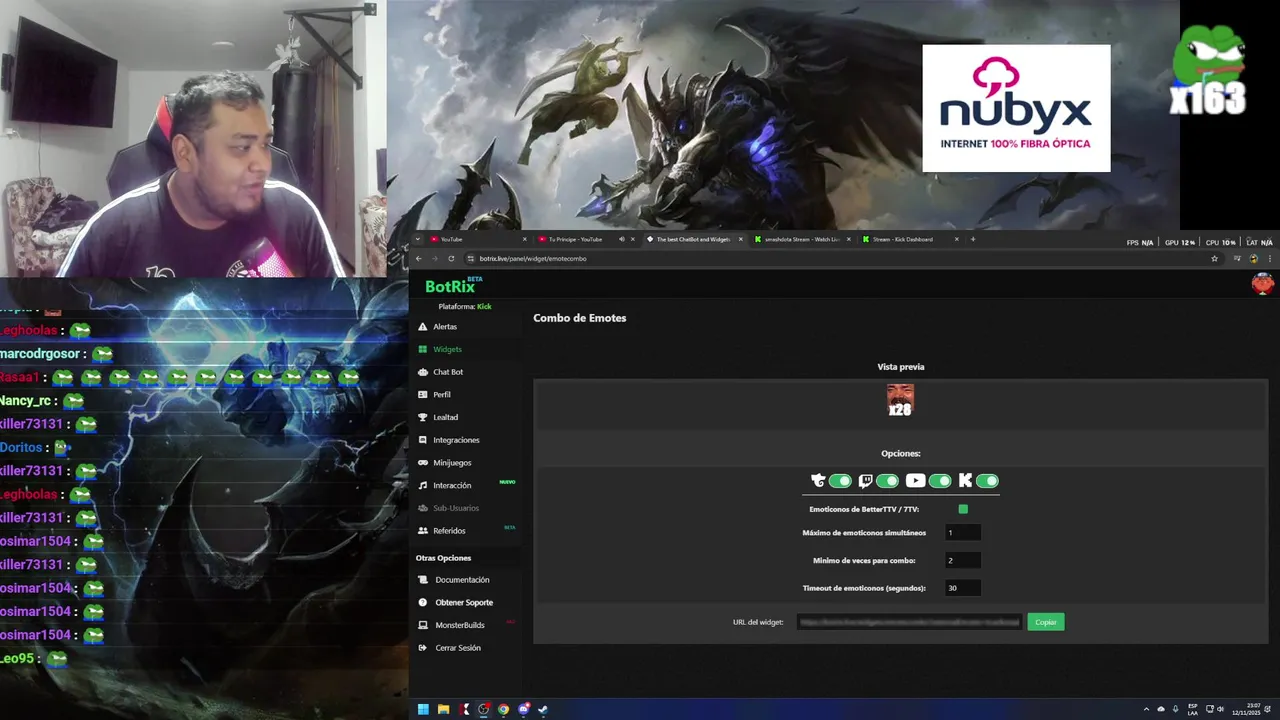Image resolution: width=1280 pixels, height=720 pixels.
Task: Switch to Tu Príncipe - YouTube tab
Action: pos(586,239)
